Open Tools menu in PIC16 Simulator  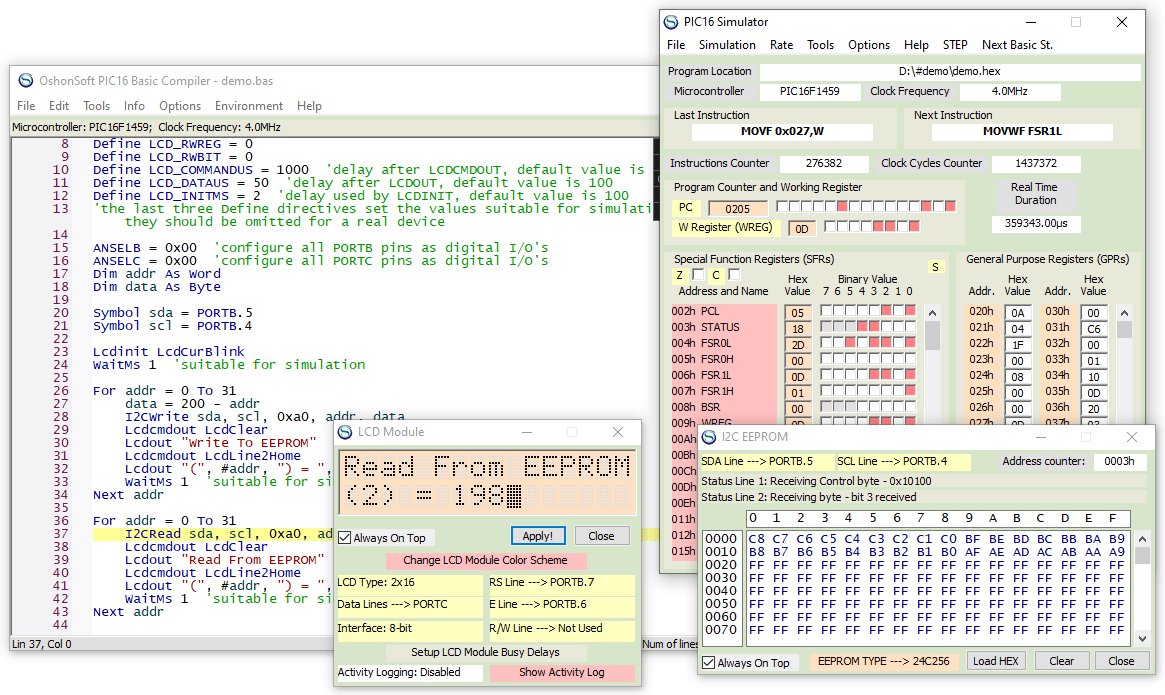820,45
